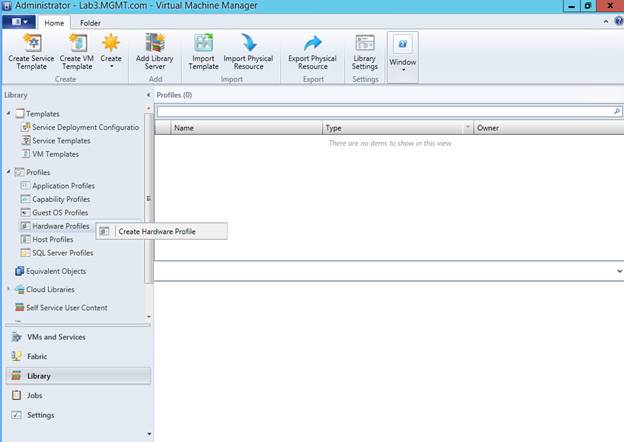
Task: Collapse the Templates tree node
Action: tap(8, 113)
